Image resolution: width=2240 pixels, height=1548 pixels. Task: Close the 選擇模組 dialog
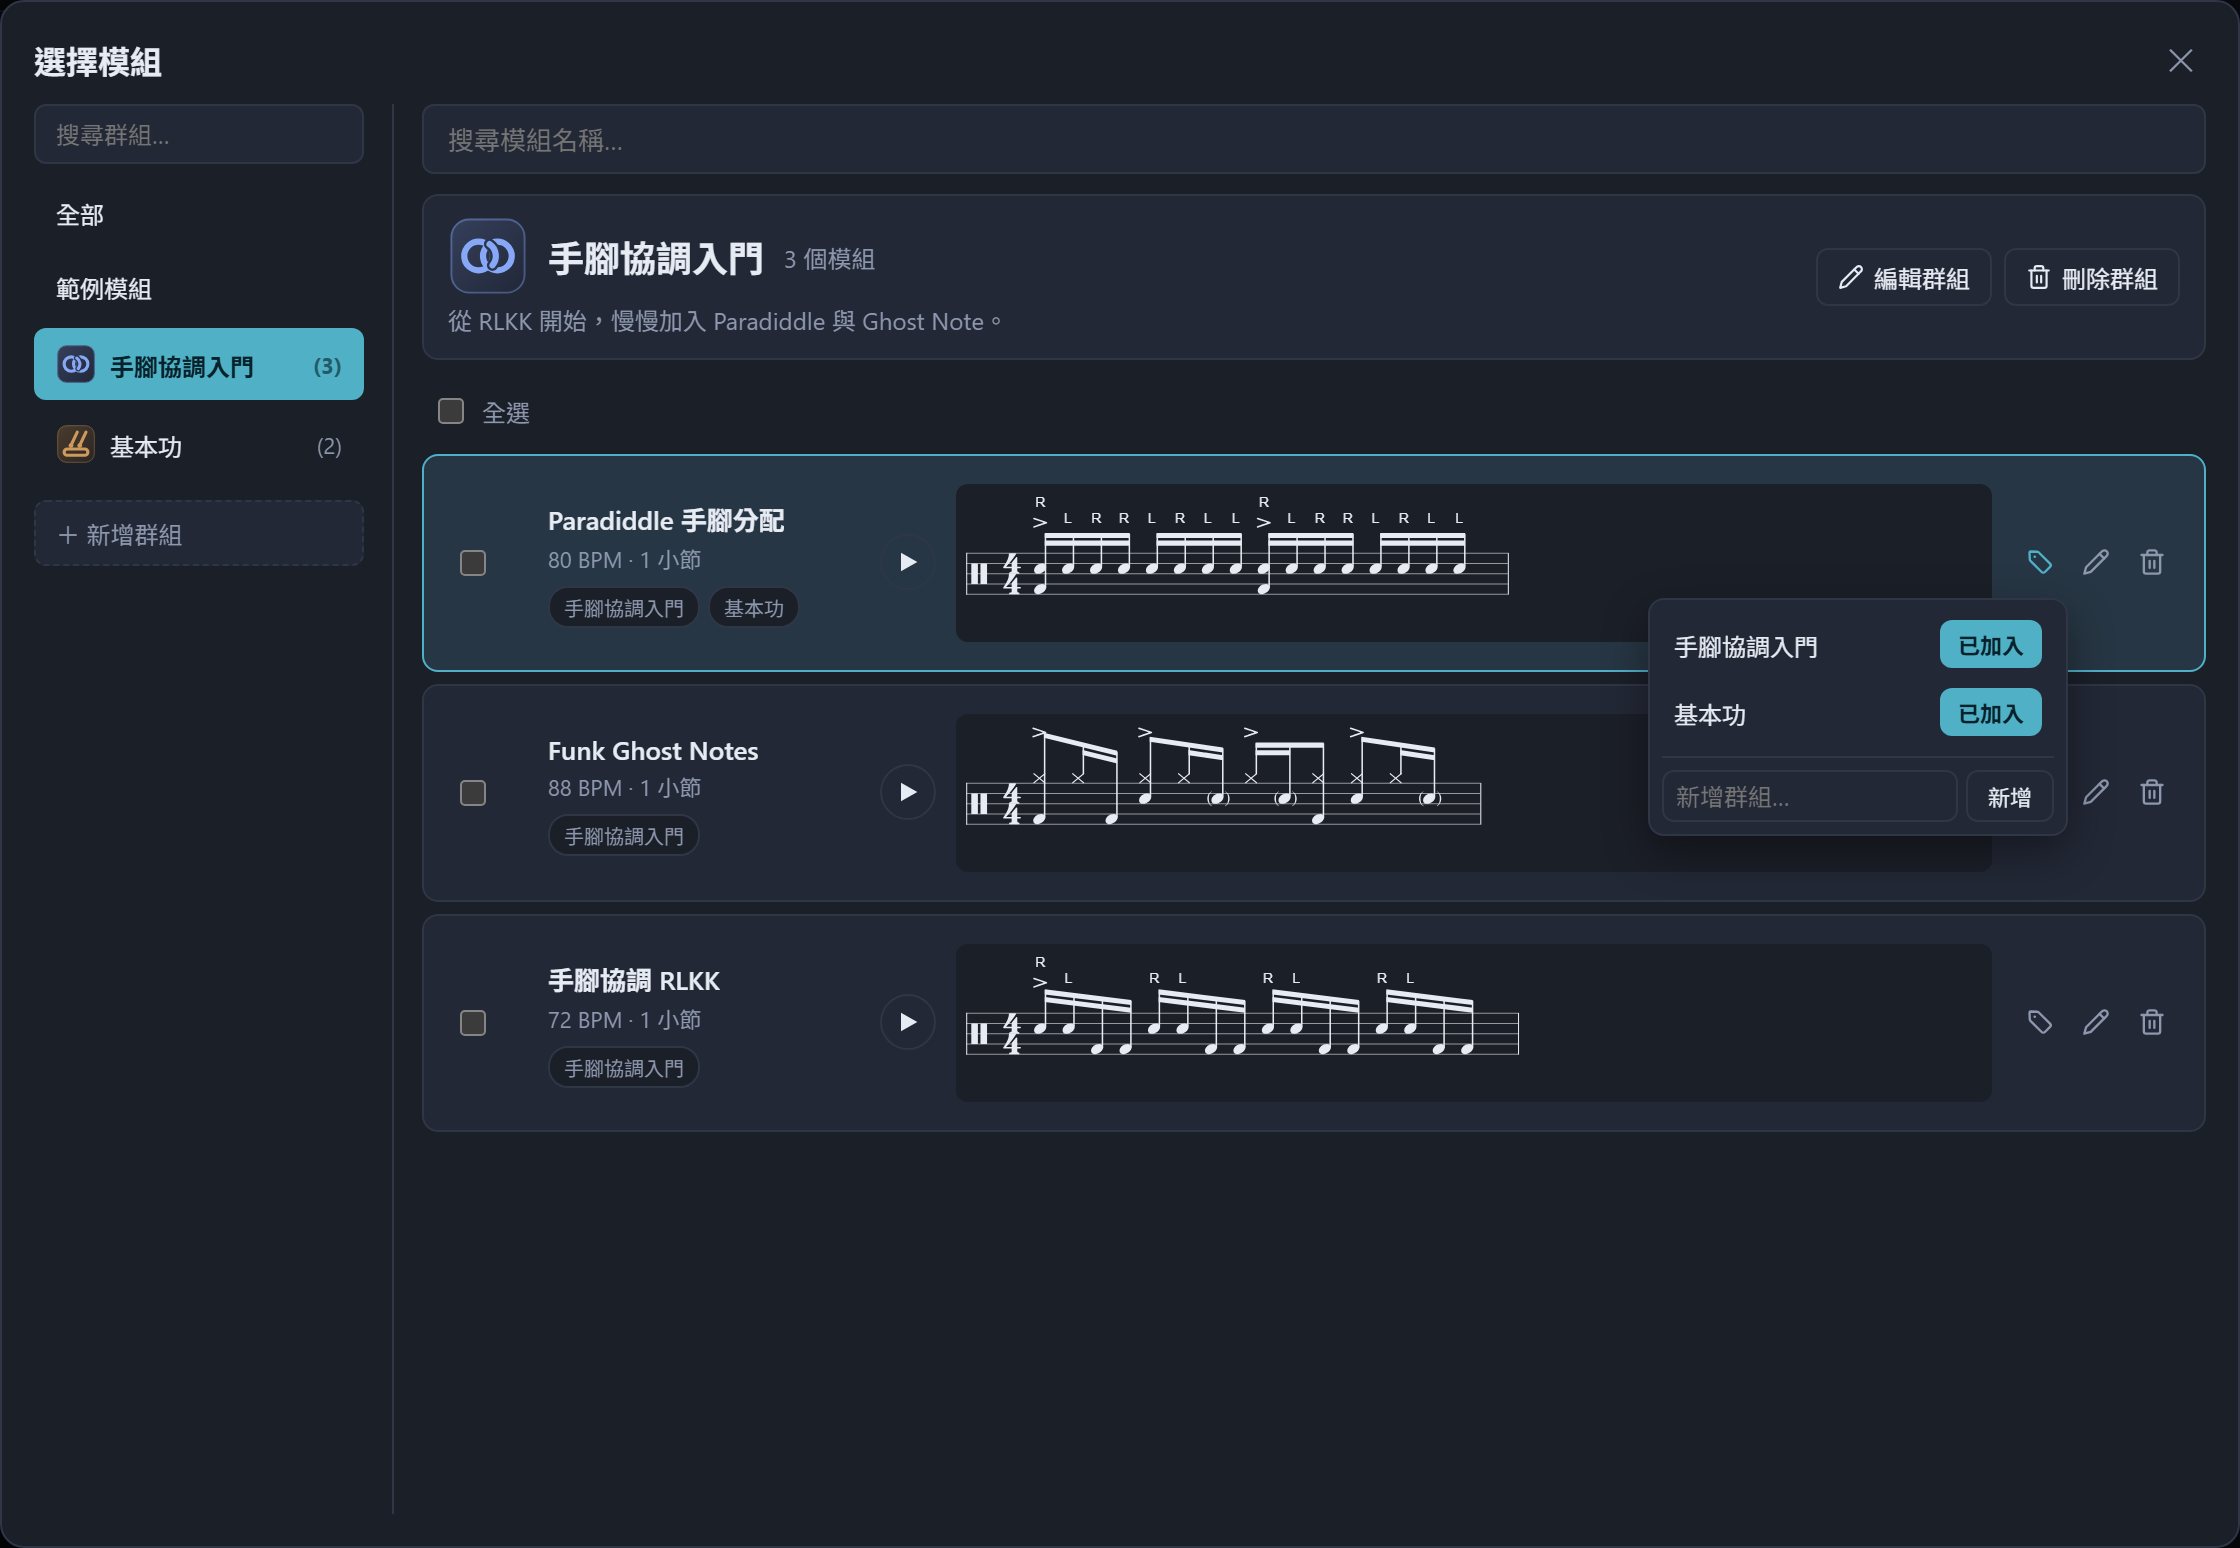click(2180, 61)
